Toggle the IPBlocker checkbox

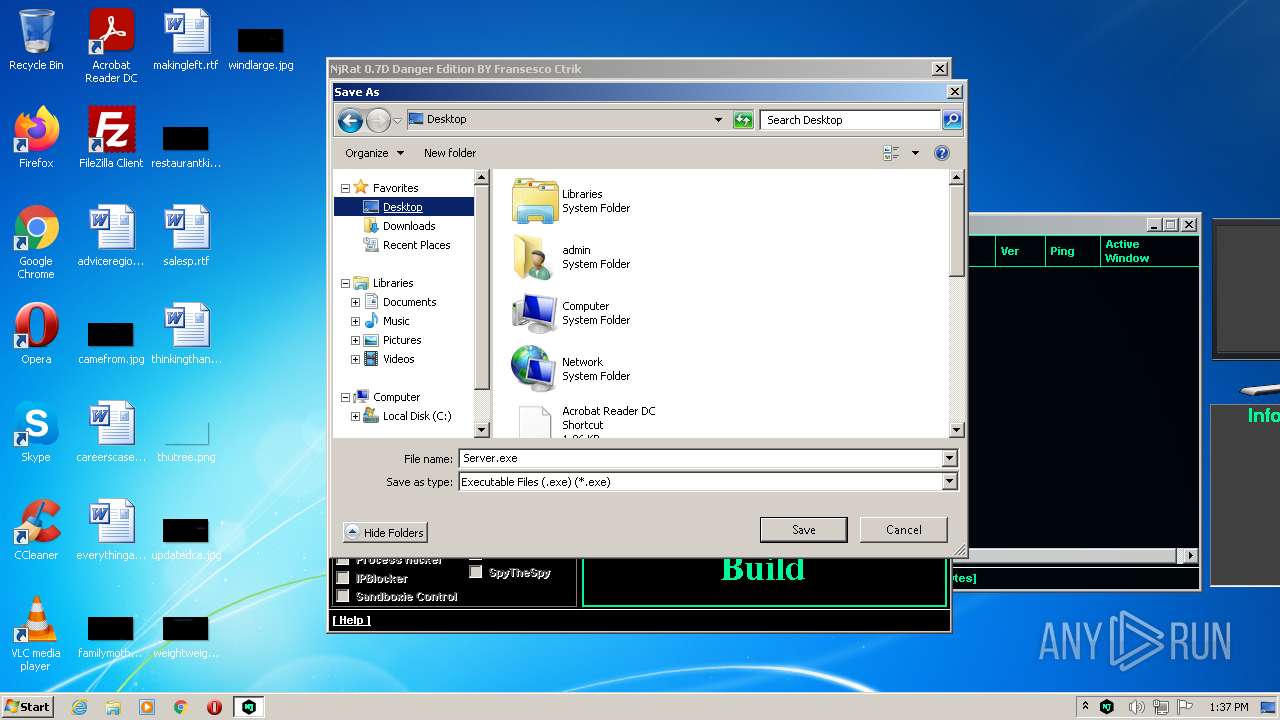point(343,578)
